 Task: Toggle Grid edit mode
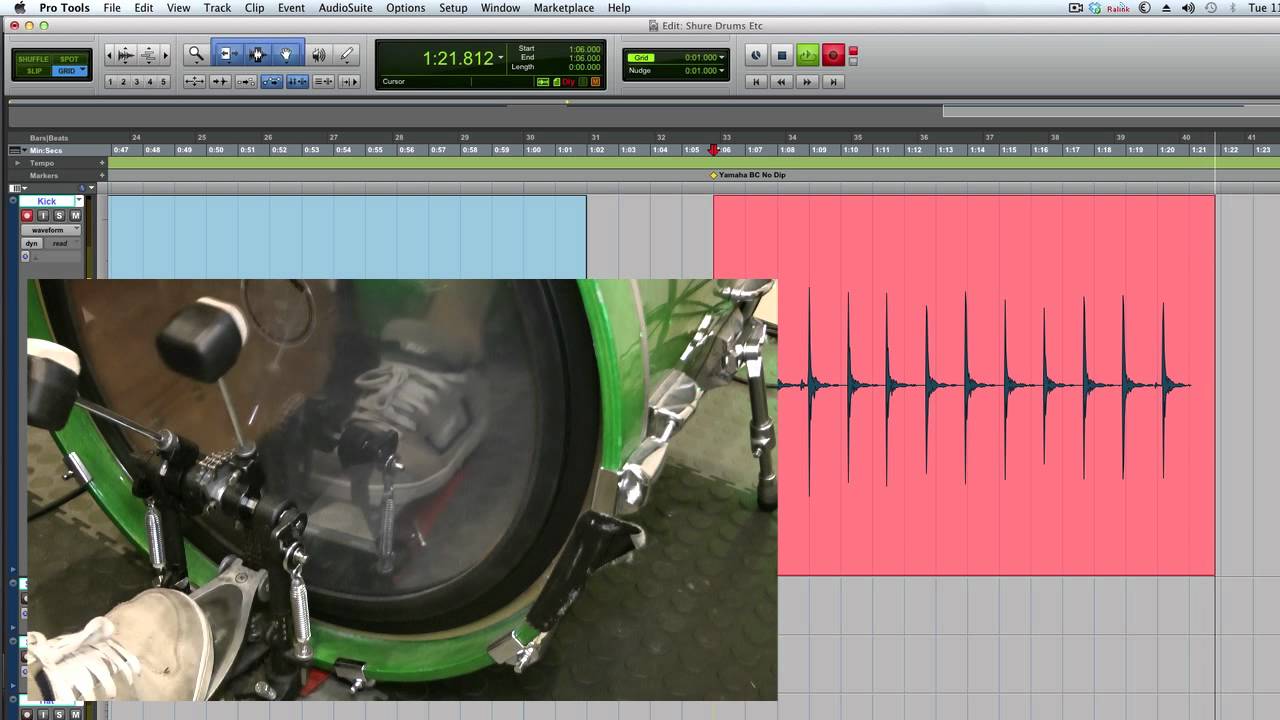[x=69, y=71]
